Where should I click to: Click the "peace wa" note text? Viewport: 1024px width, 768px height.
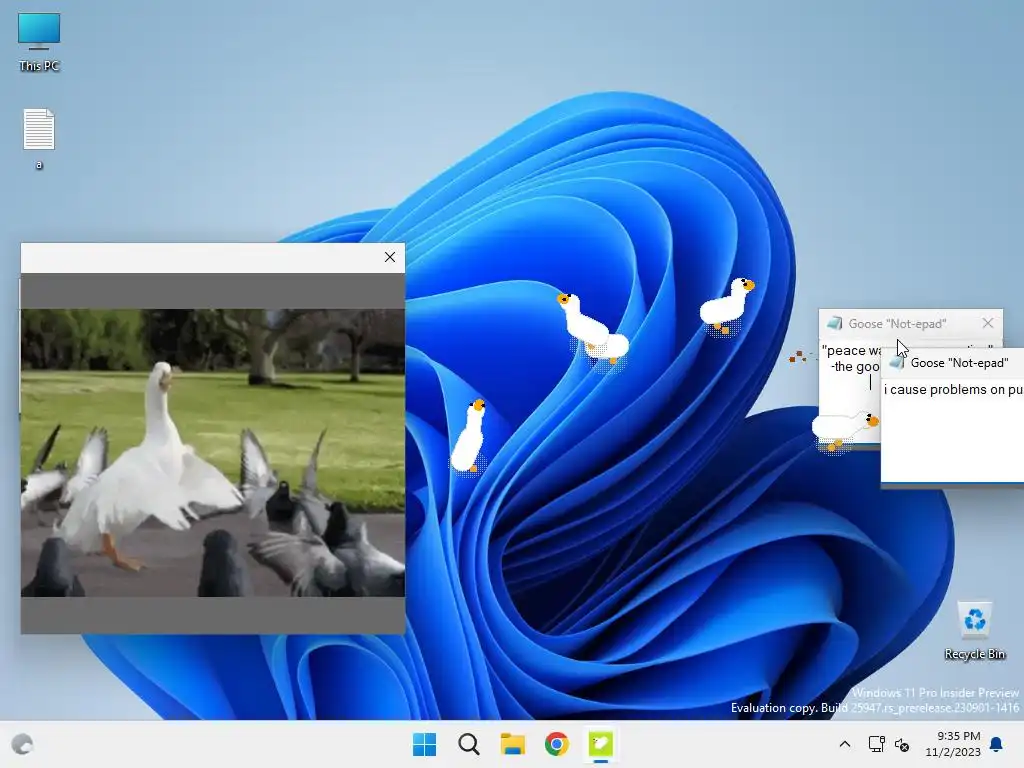point(851,350)
